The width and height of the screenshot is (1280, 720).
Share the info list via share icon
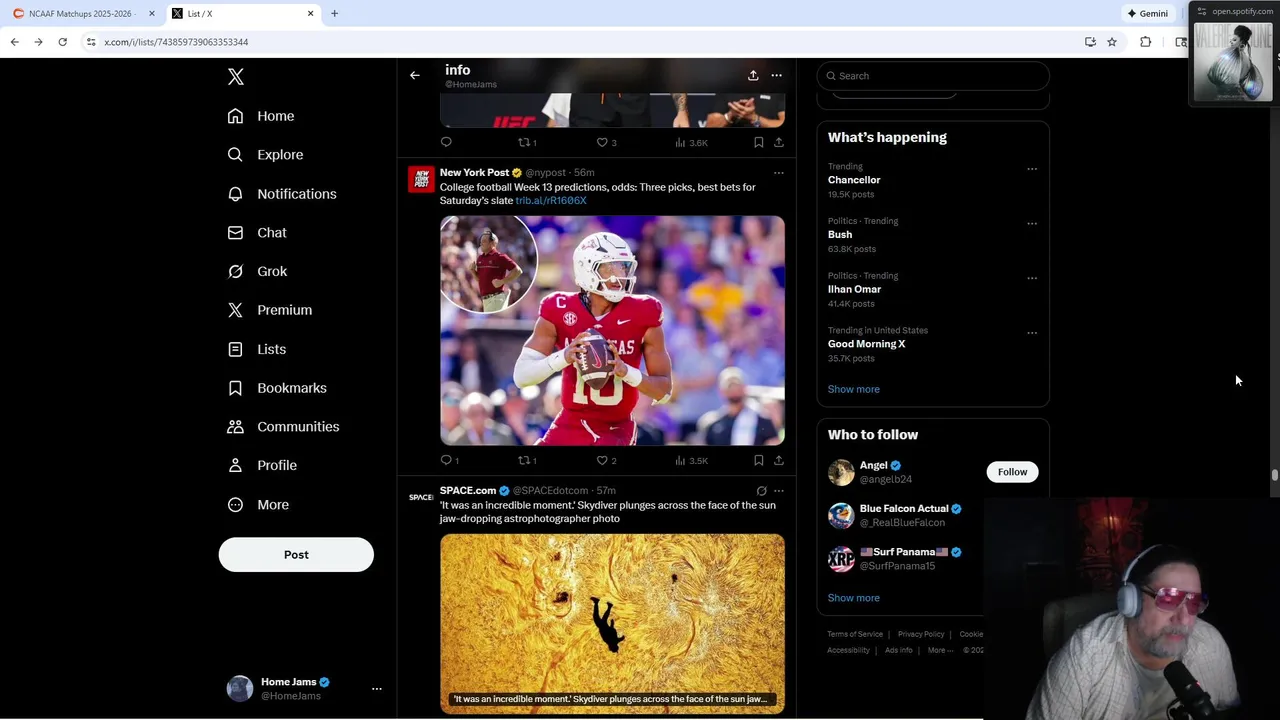point(753,76)
